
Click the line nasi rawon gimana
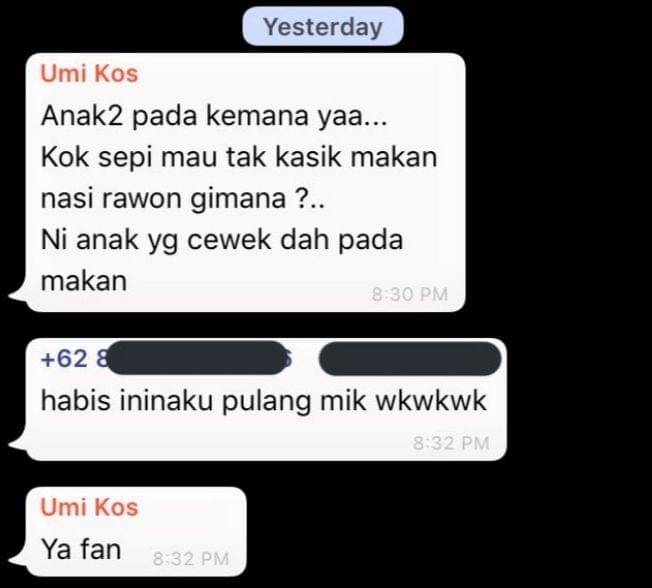pyautogui.click(x=183, y=199)
